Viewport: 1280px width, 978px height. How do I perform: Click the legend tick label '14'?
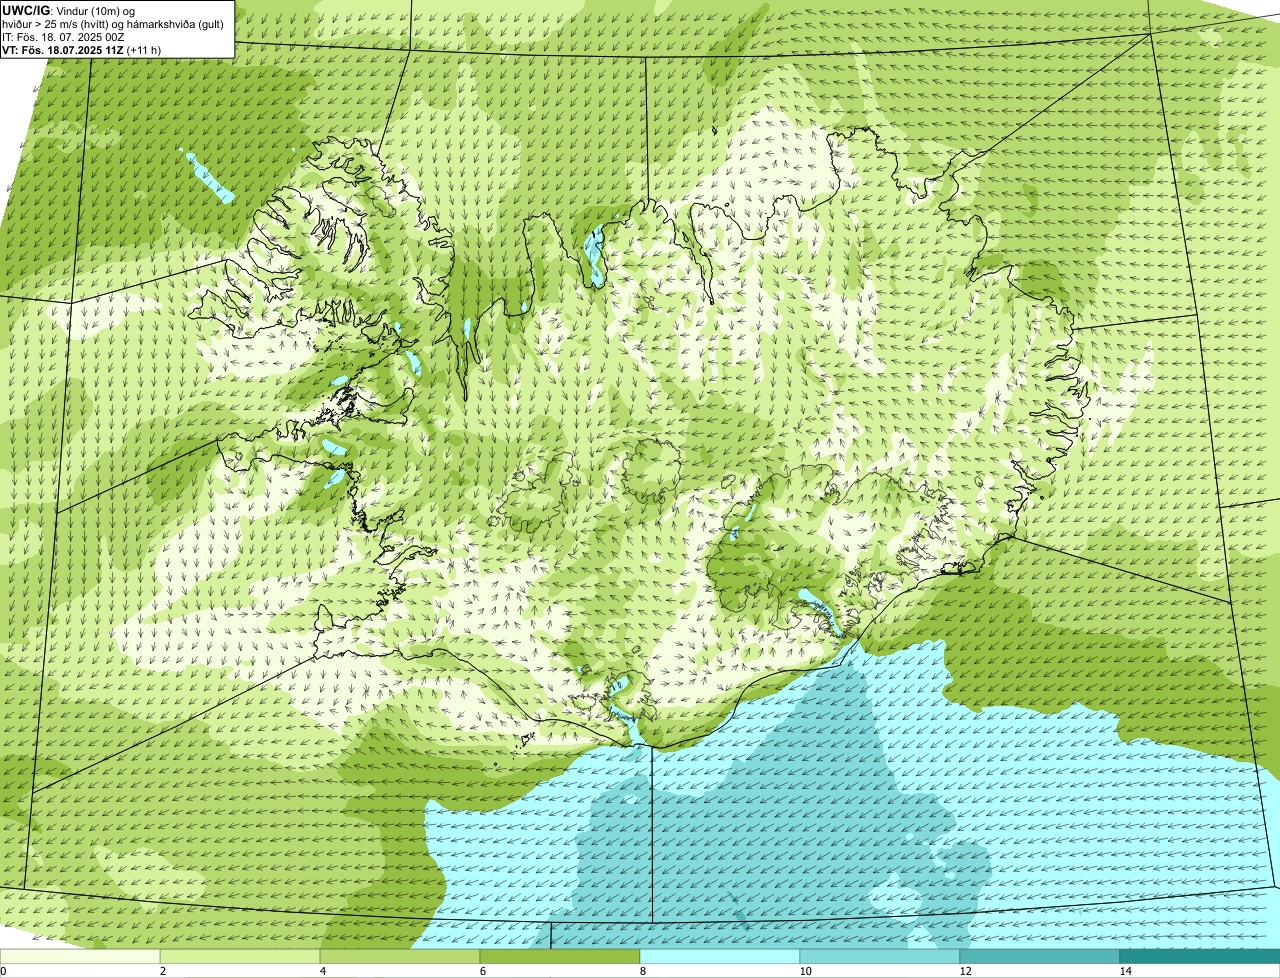click(x=1125, y=971)
